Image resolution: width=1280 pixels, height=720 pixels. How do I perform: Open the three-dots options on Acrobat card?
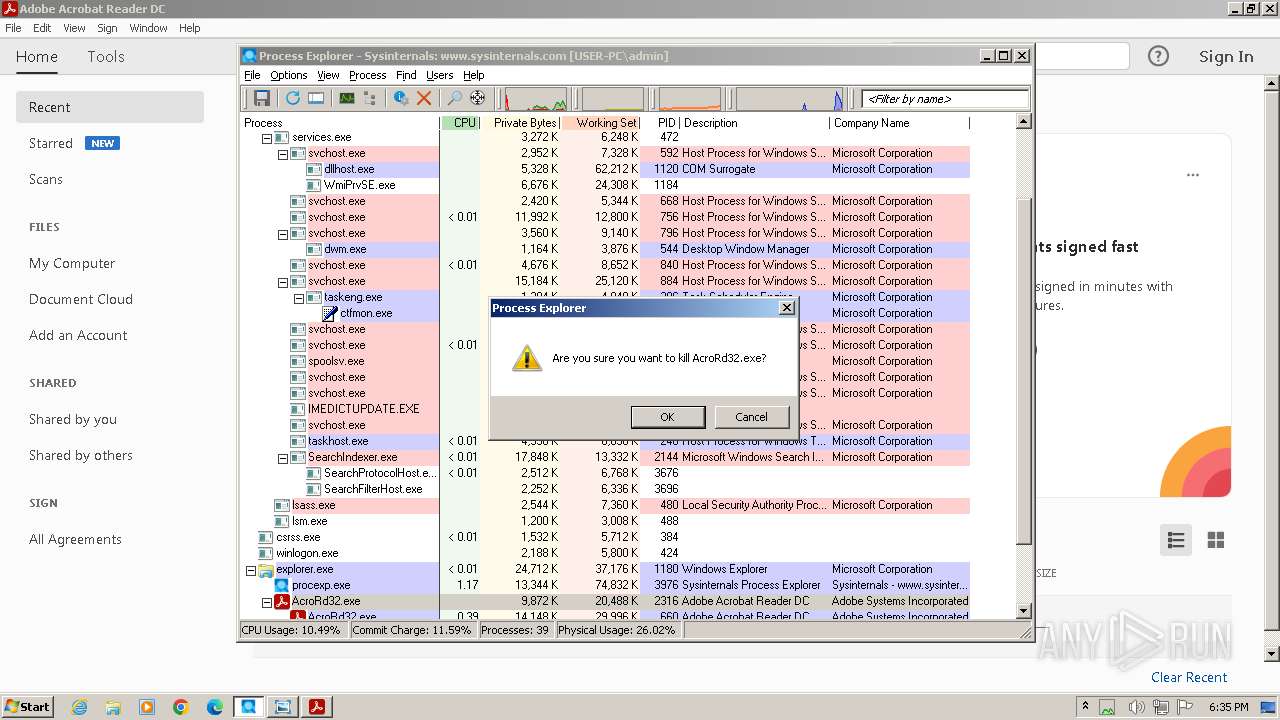click(1193, 175)
